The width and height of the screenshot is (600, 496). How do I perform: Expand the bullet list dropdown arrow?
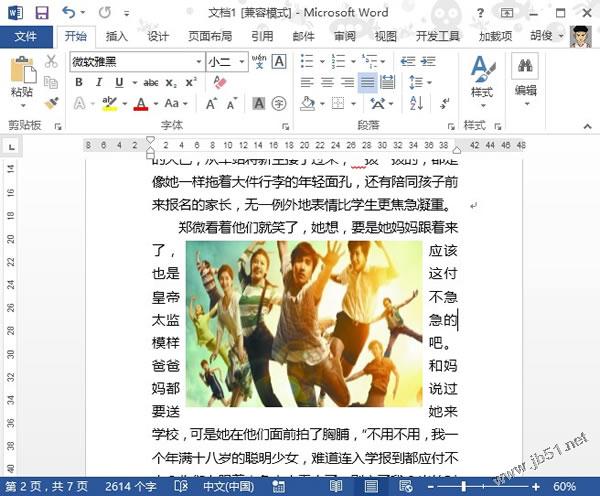[323, 62]
